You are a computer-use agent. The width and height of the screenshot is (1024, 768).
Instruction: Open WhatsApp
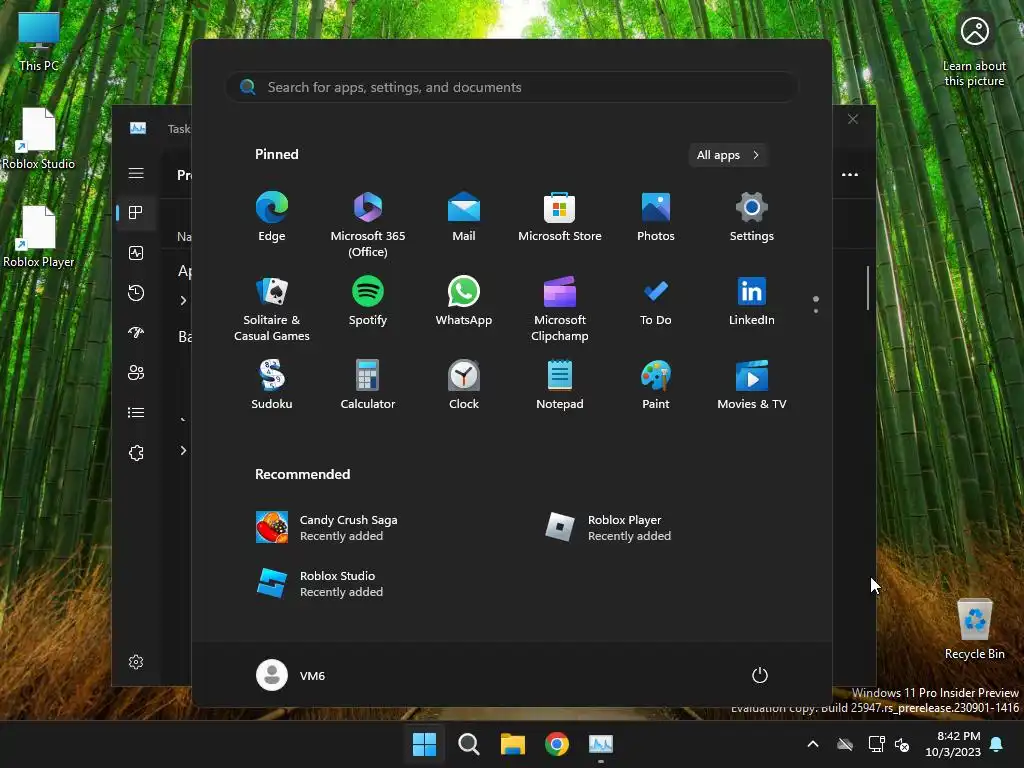point(464,301)
